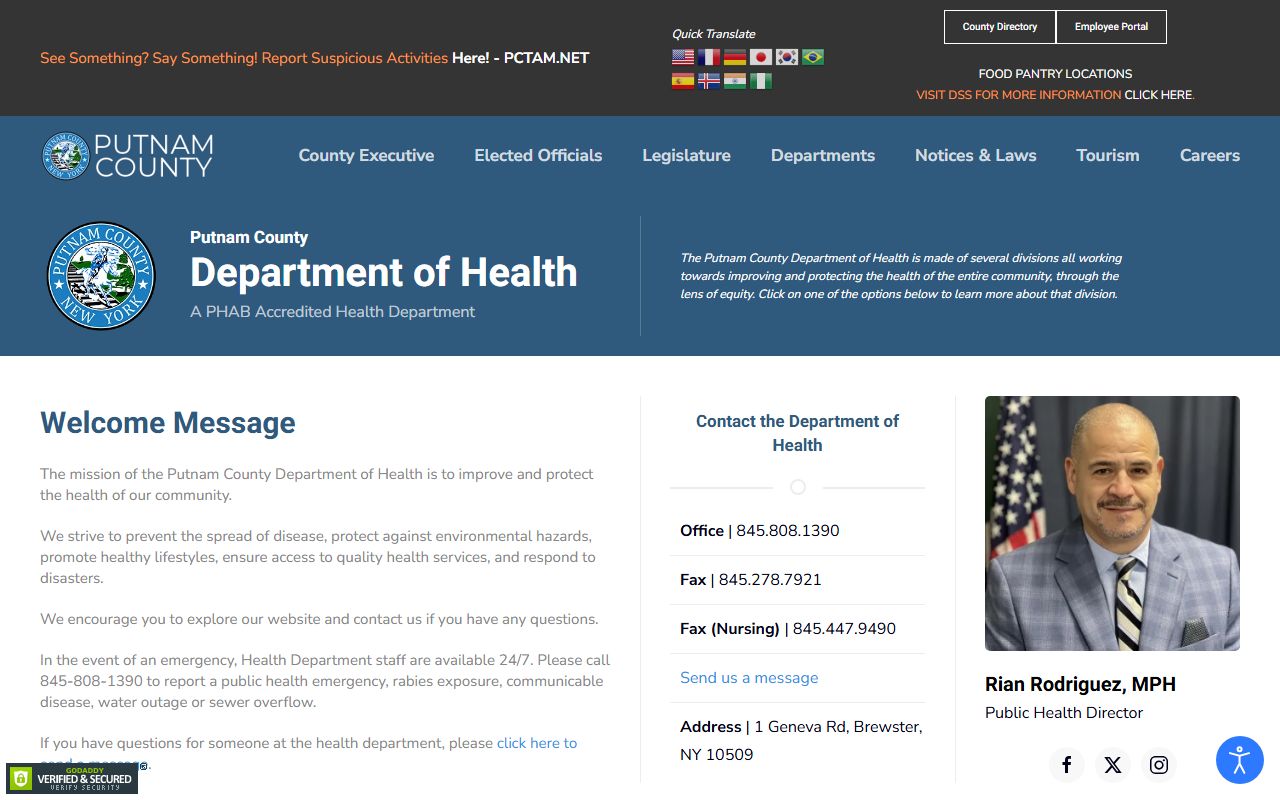
Task: Click the Putnam County logo in navbar
Action: coord(127,155)
